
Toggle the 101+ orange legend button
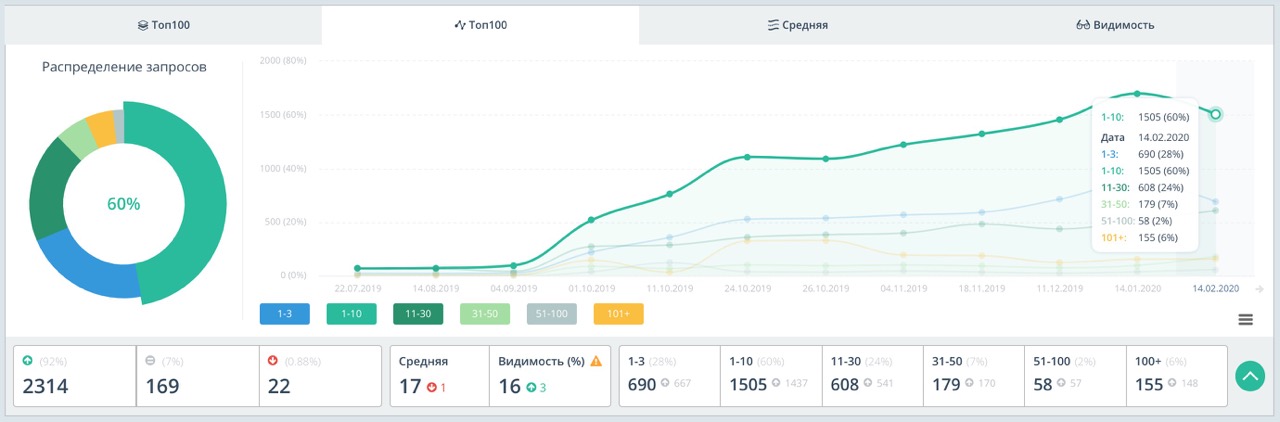tap(618, 314)
